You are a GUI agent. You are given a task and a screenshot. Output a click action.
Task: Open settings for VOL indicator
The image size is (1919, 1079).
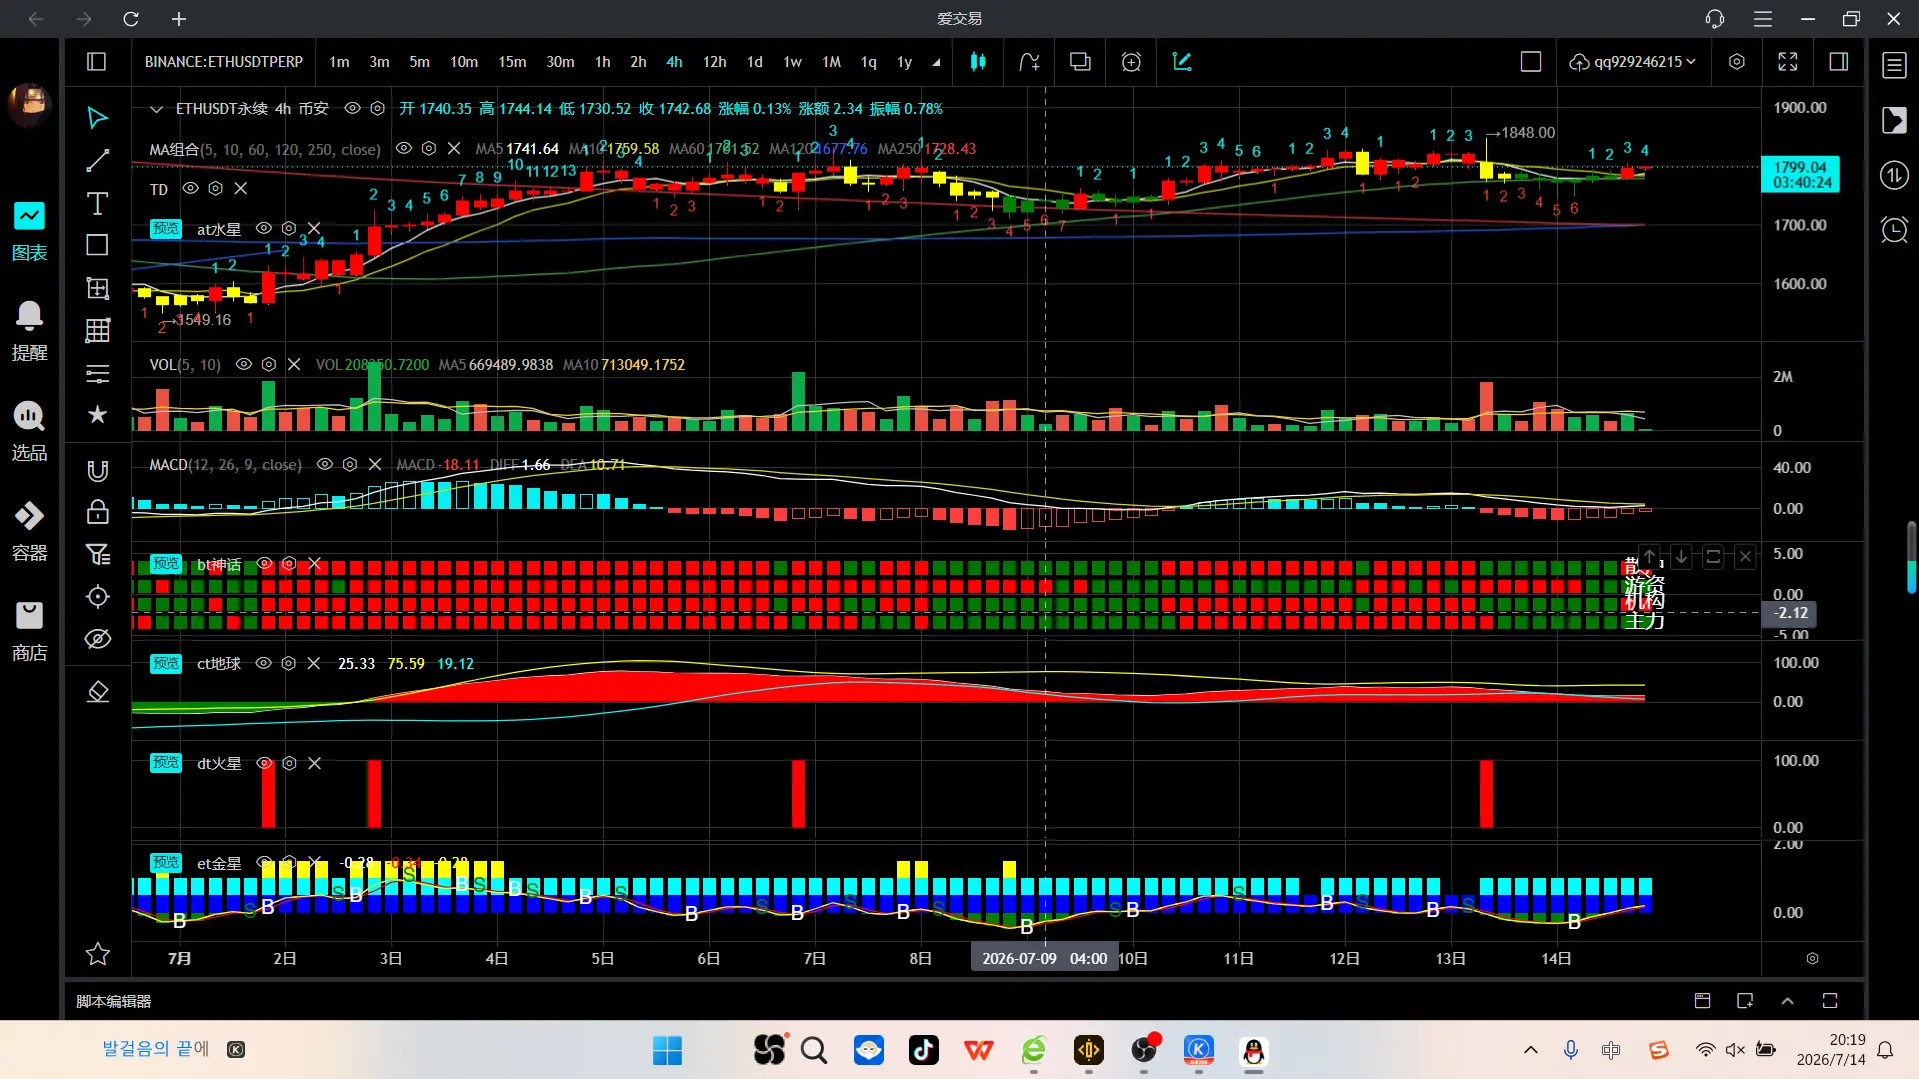pyautogui.click(x=269, y=364)
